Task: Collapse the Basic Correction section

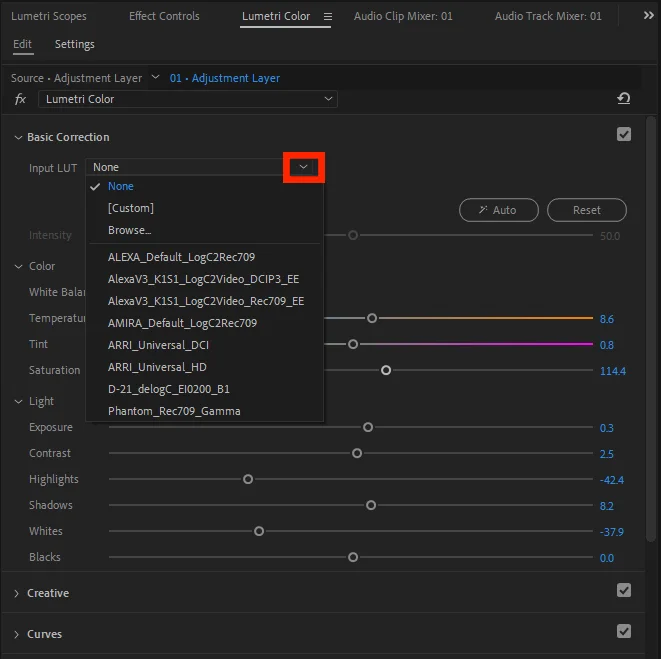Action: [x=18, y=137]
